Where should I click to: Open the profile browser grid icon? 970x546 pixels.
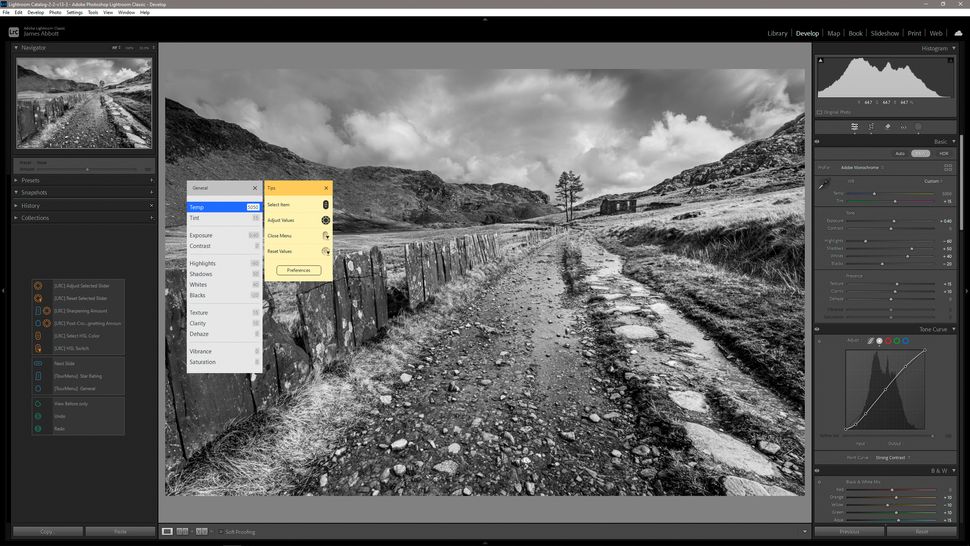[x=946, y=167]
